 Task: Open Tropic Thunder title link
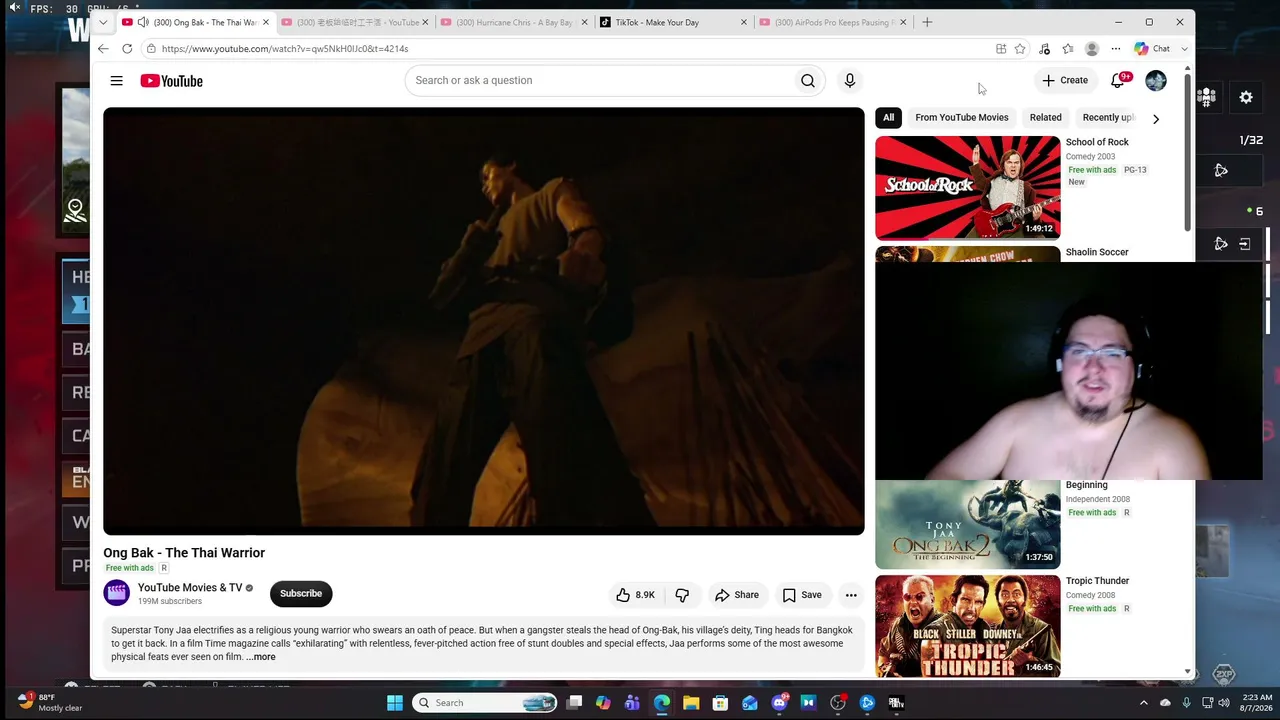click(1097, 581)
